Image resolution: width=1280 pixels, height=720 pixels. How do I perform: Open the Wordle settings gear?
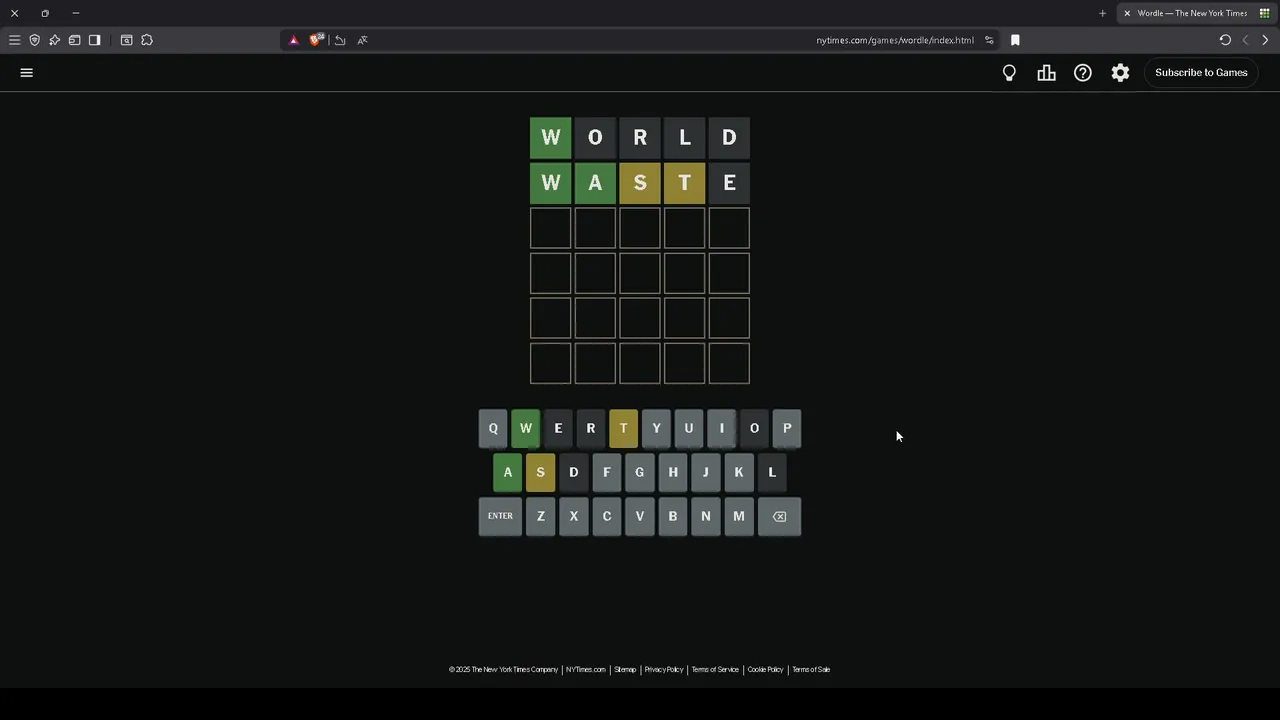(1120, 72)
